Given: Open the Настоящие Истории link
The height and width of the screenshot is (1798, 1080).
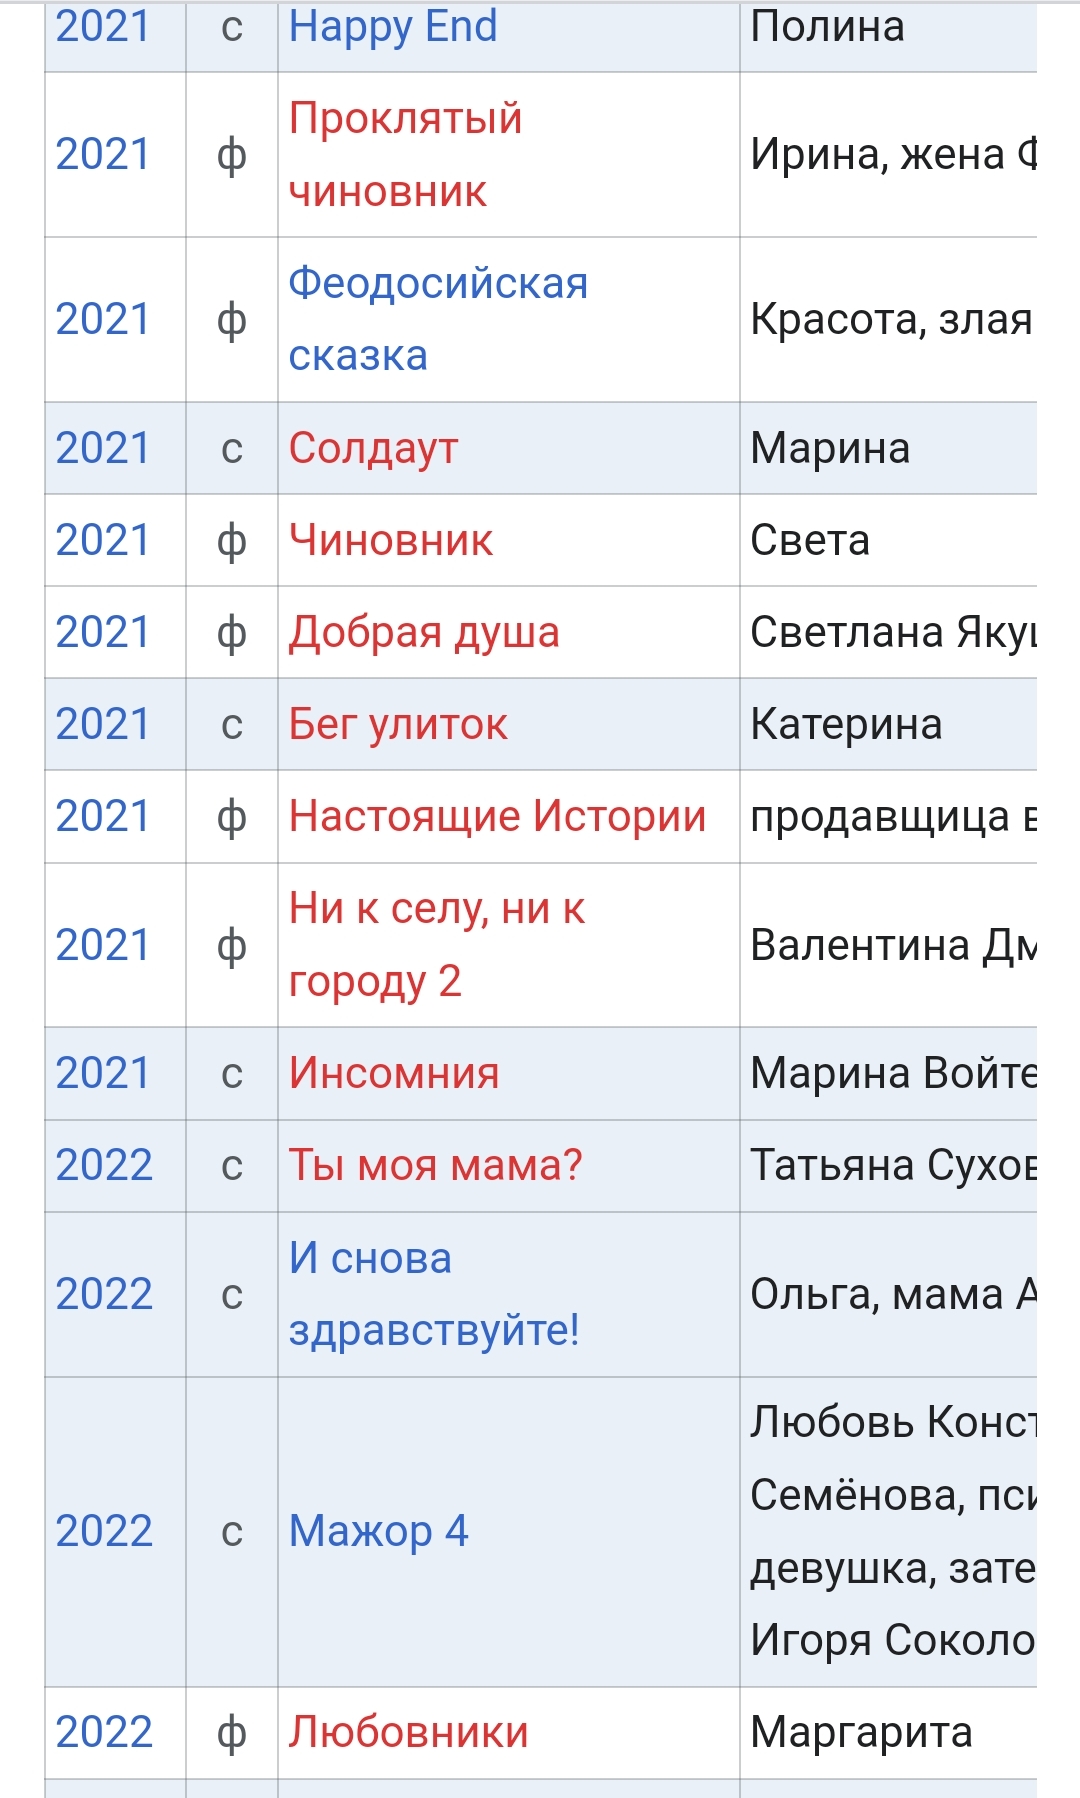Looking at the screenshot, I should pyautogui.click(x=497, y=816).
